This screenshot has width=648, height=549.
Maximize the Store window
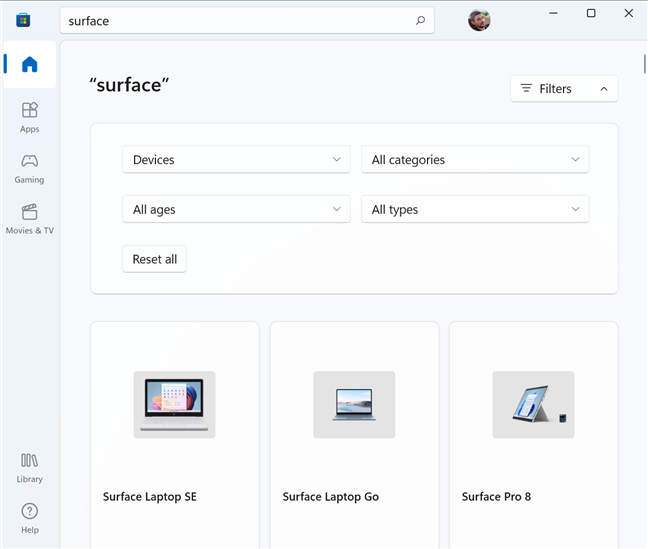point(591,13)
